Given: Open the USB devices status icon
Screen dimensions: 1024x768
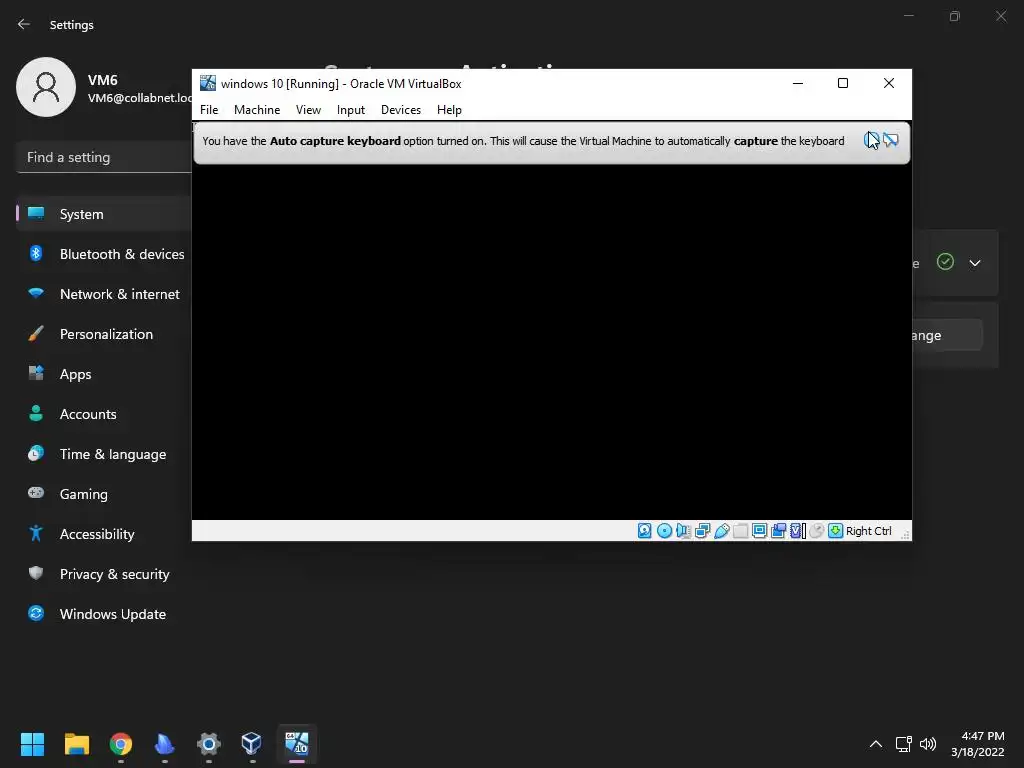Looking at the screenshot, I should tap(722, 531).
